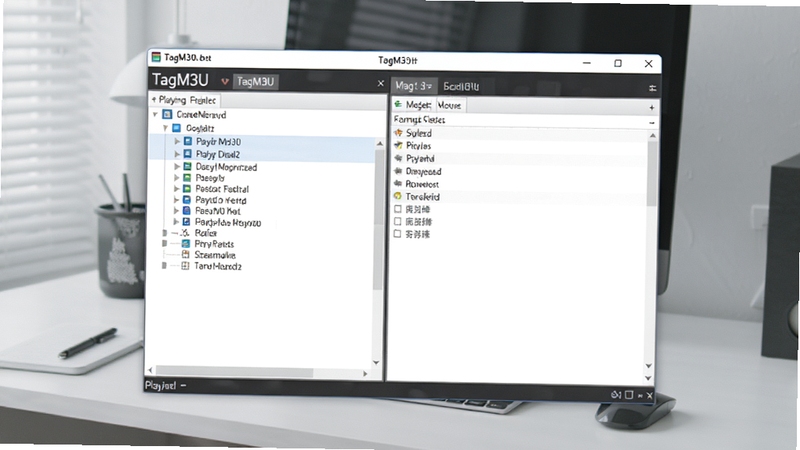Click the up arrow of the tree scrollbar
Screen dimensions: 800x450
click(379, 144)
